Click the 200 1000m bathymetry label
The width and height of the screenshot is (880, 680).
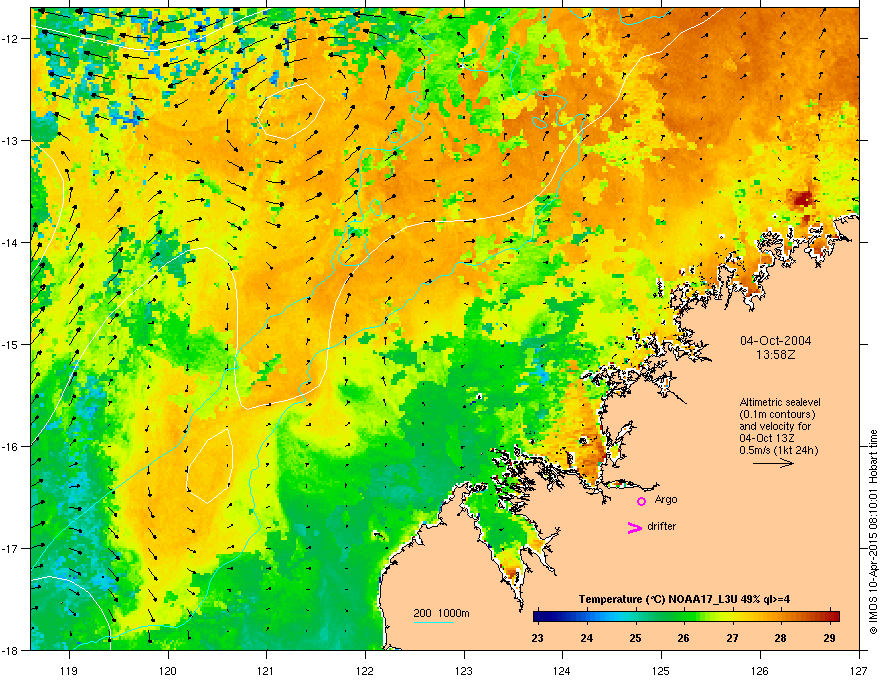(441, 613)
